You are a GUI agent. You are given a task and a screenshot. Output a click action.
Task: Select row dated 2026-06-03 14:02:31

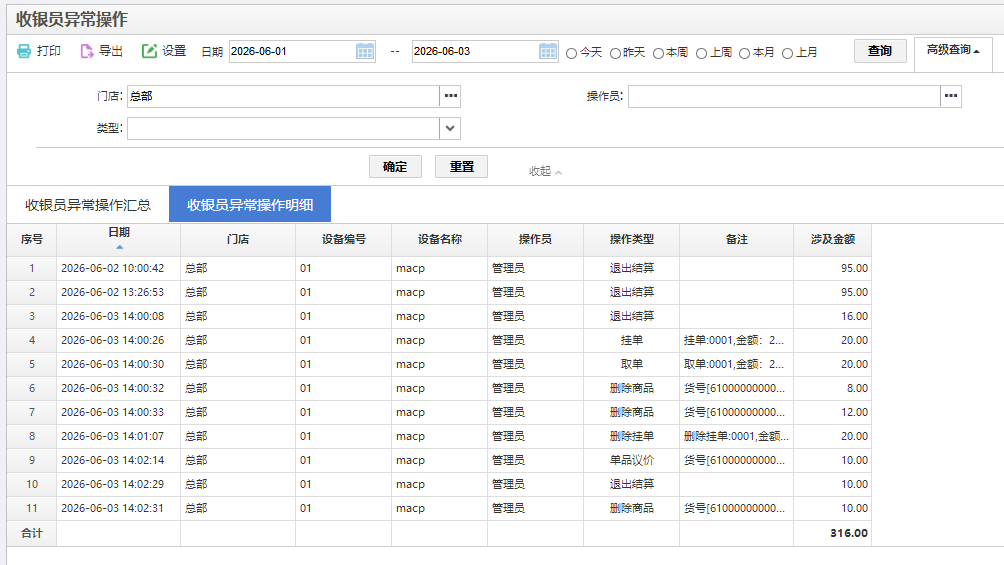tap(439, 509)
